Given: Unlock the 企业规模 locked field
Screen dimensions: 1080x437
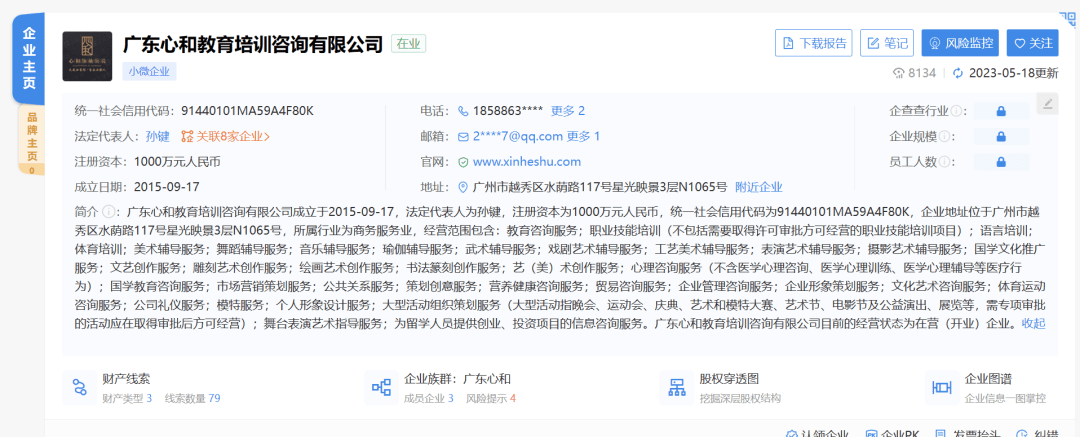Looking at the screenshot, I should (x=1001, y=136).
